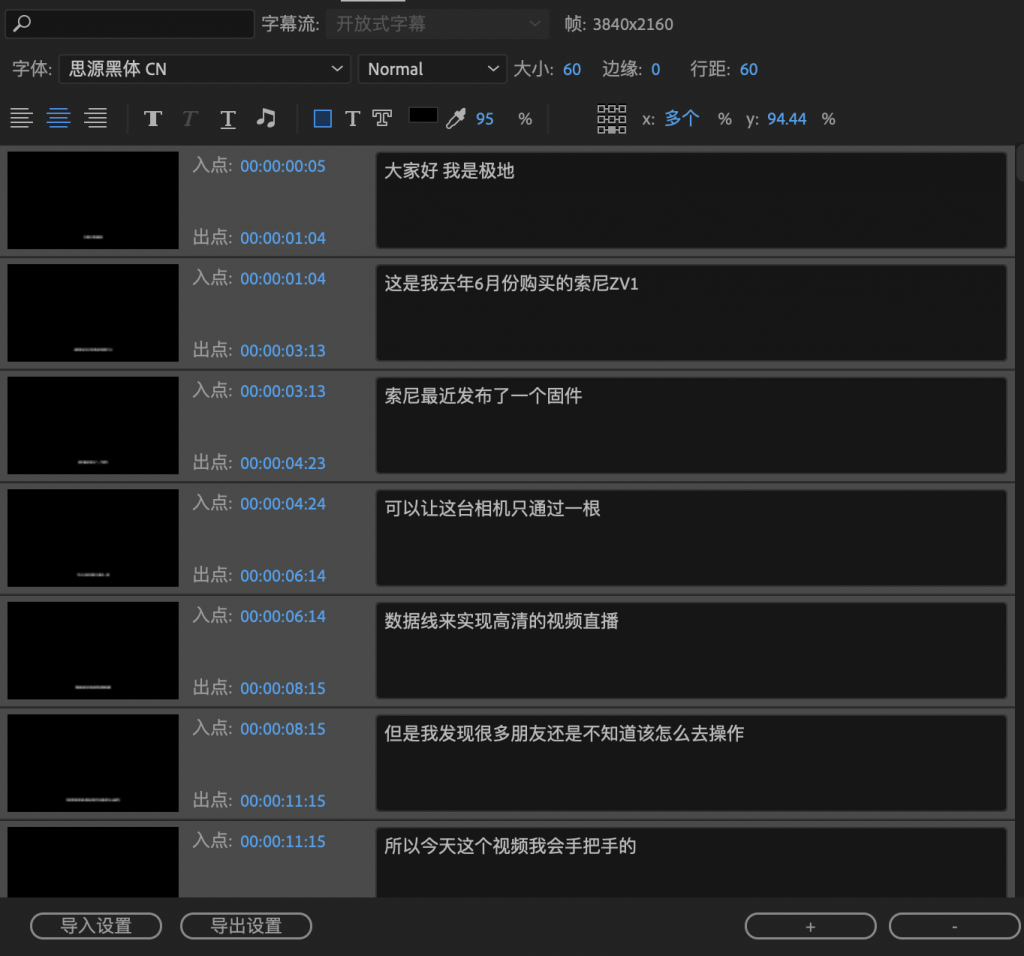The height and width of the screenshot is (956, 1024).
Task: Click the caption search field
Action: point(130,24)
